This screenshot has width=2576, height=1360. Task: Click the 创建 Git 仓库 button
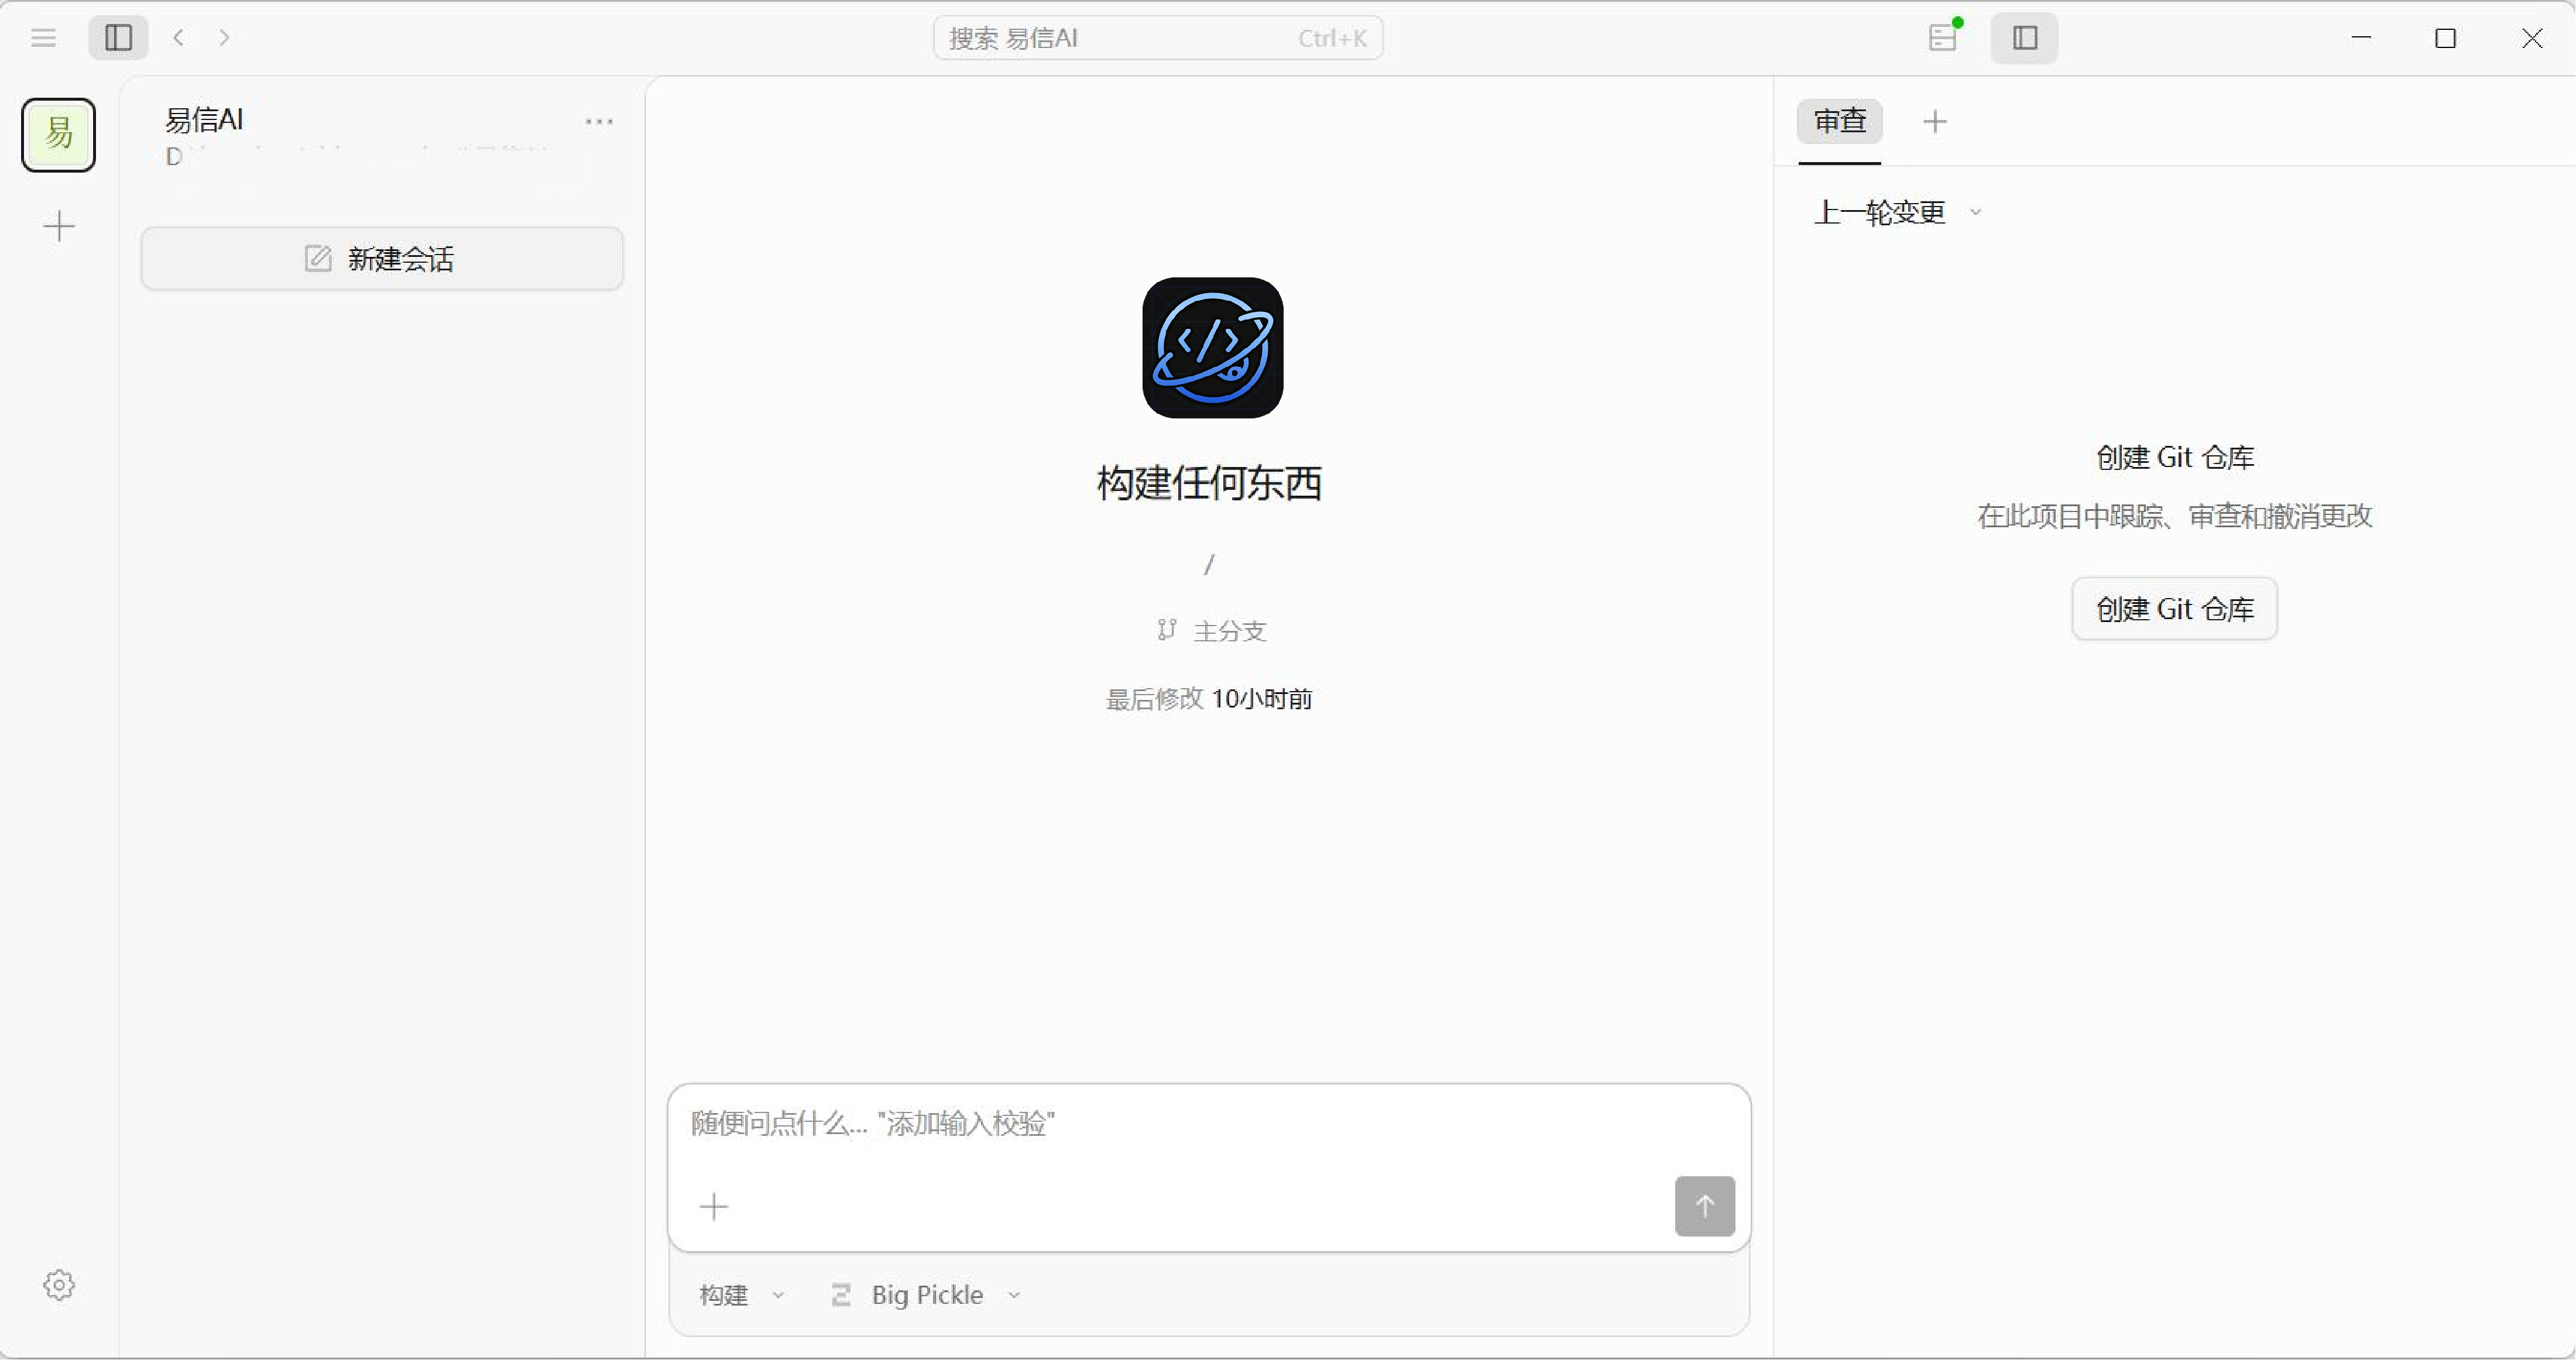[x=2174, y=609]
